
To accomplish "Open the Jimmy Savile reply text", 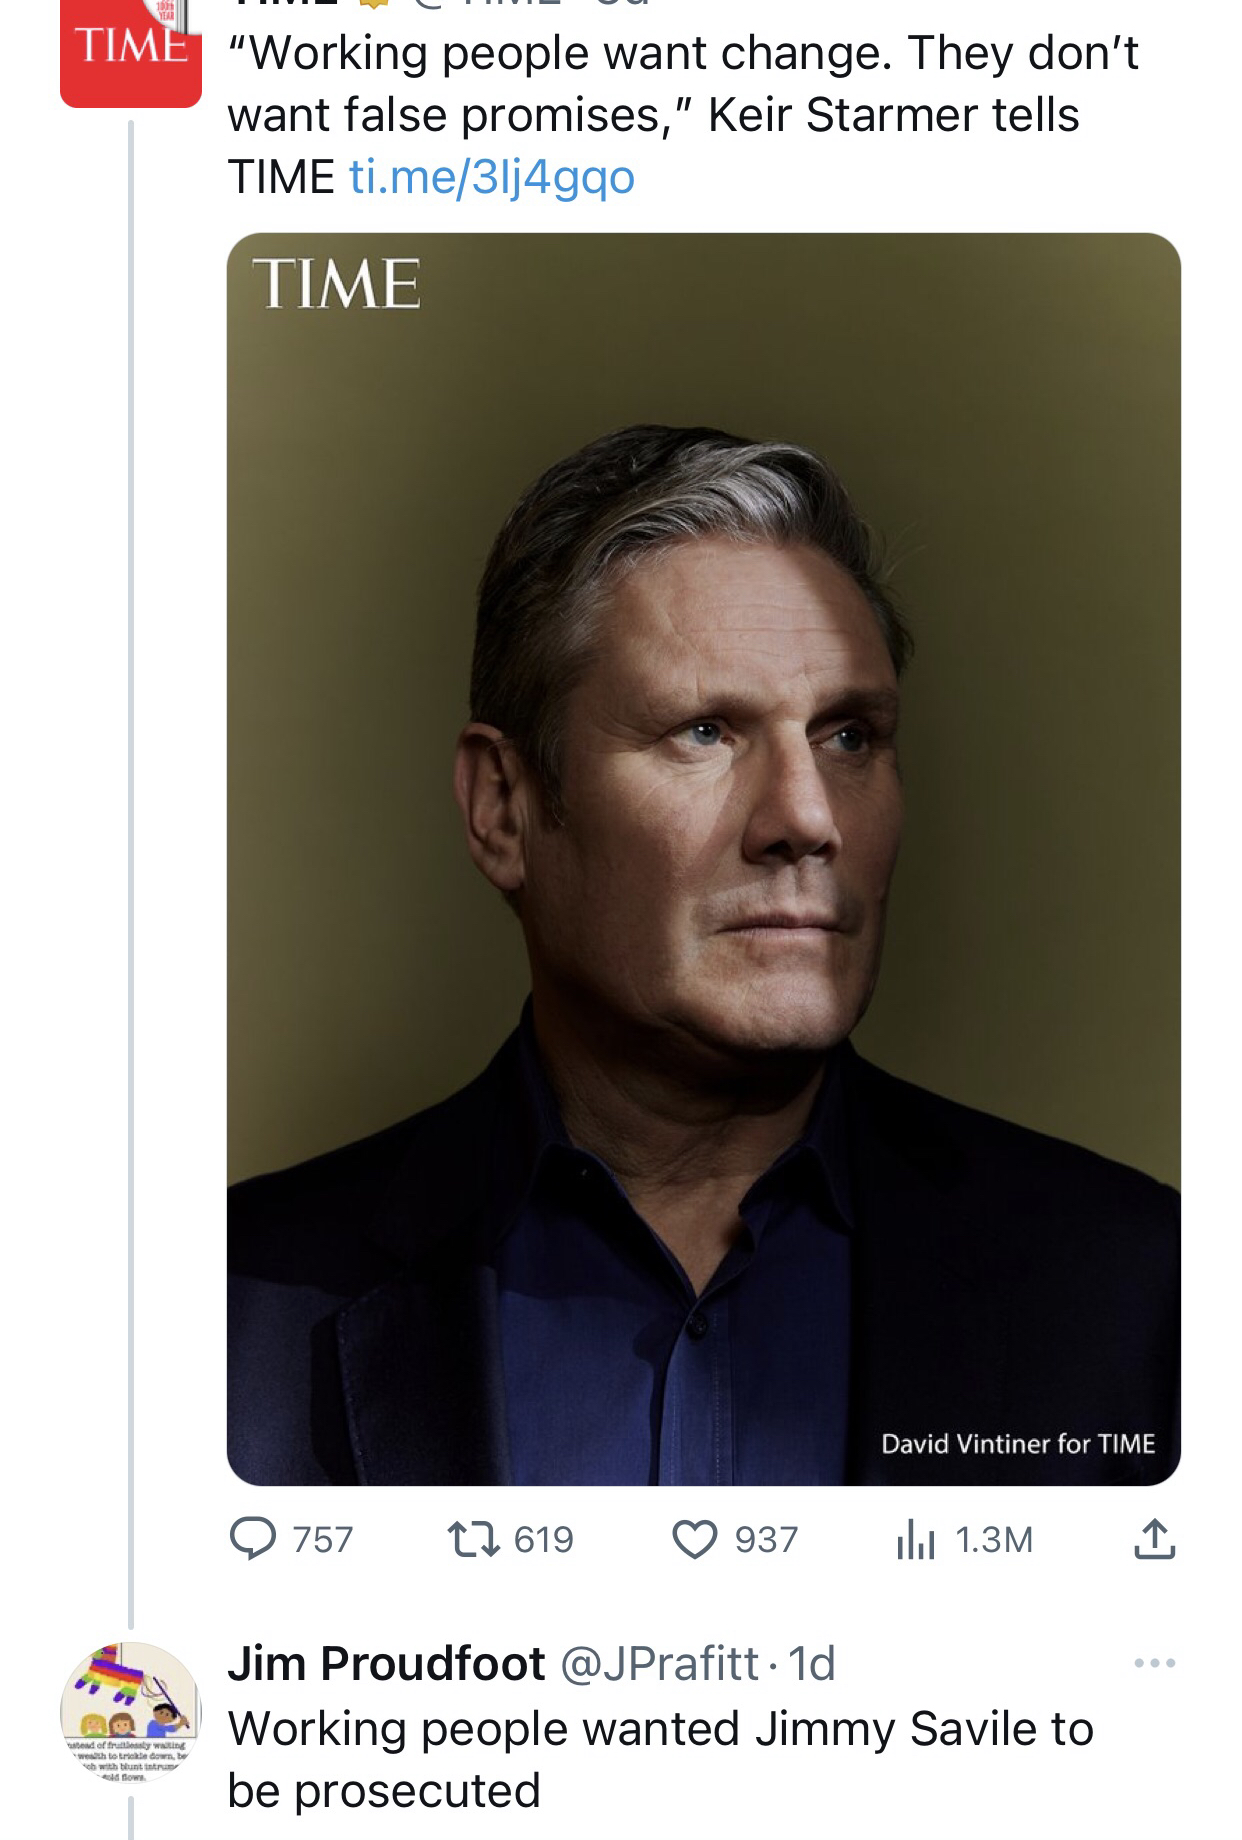I will click(x=660, y=1759).
